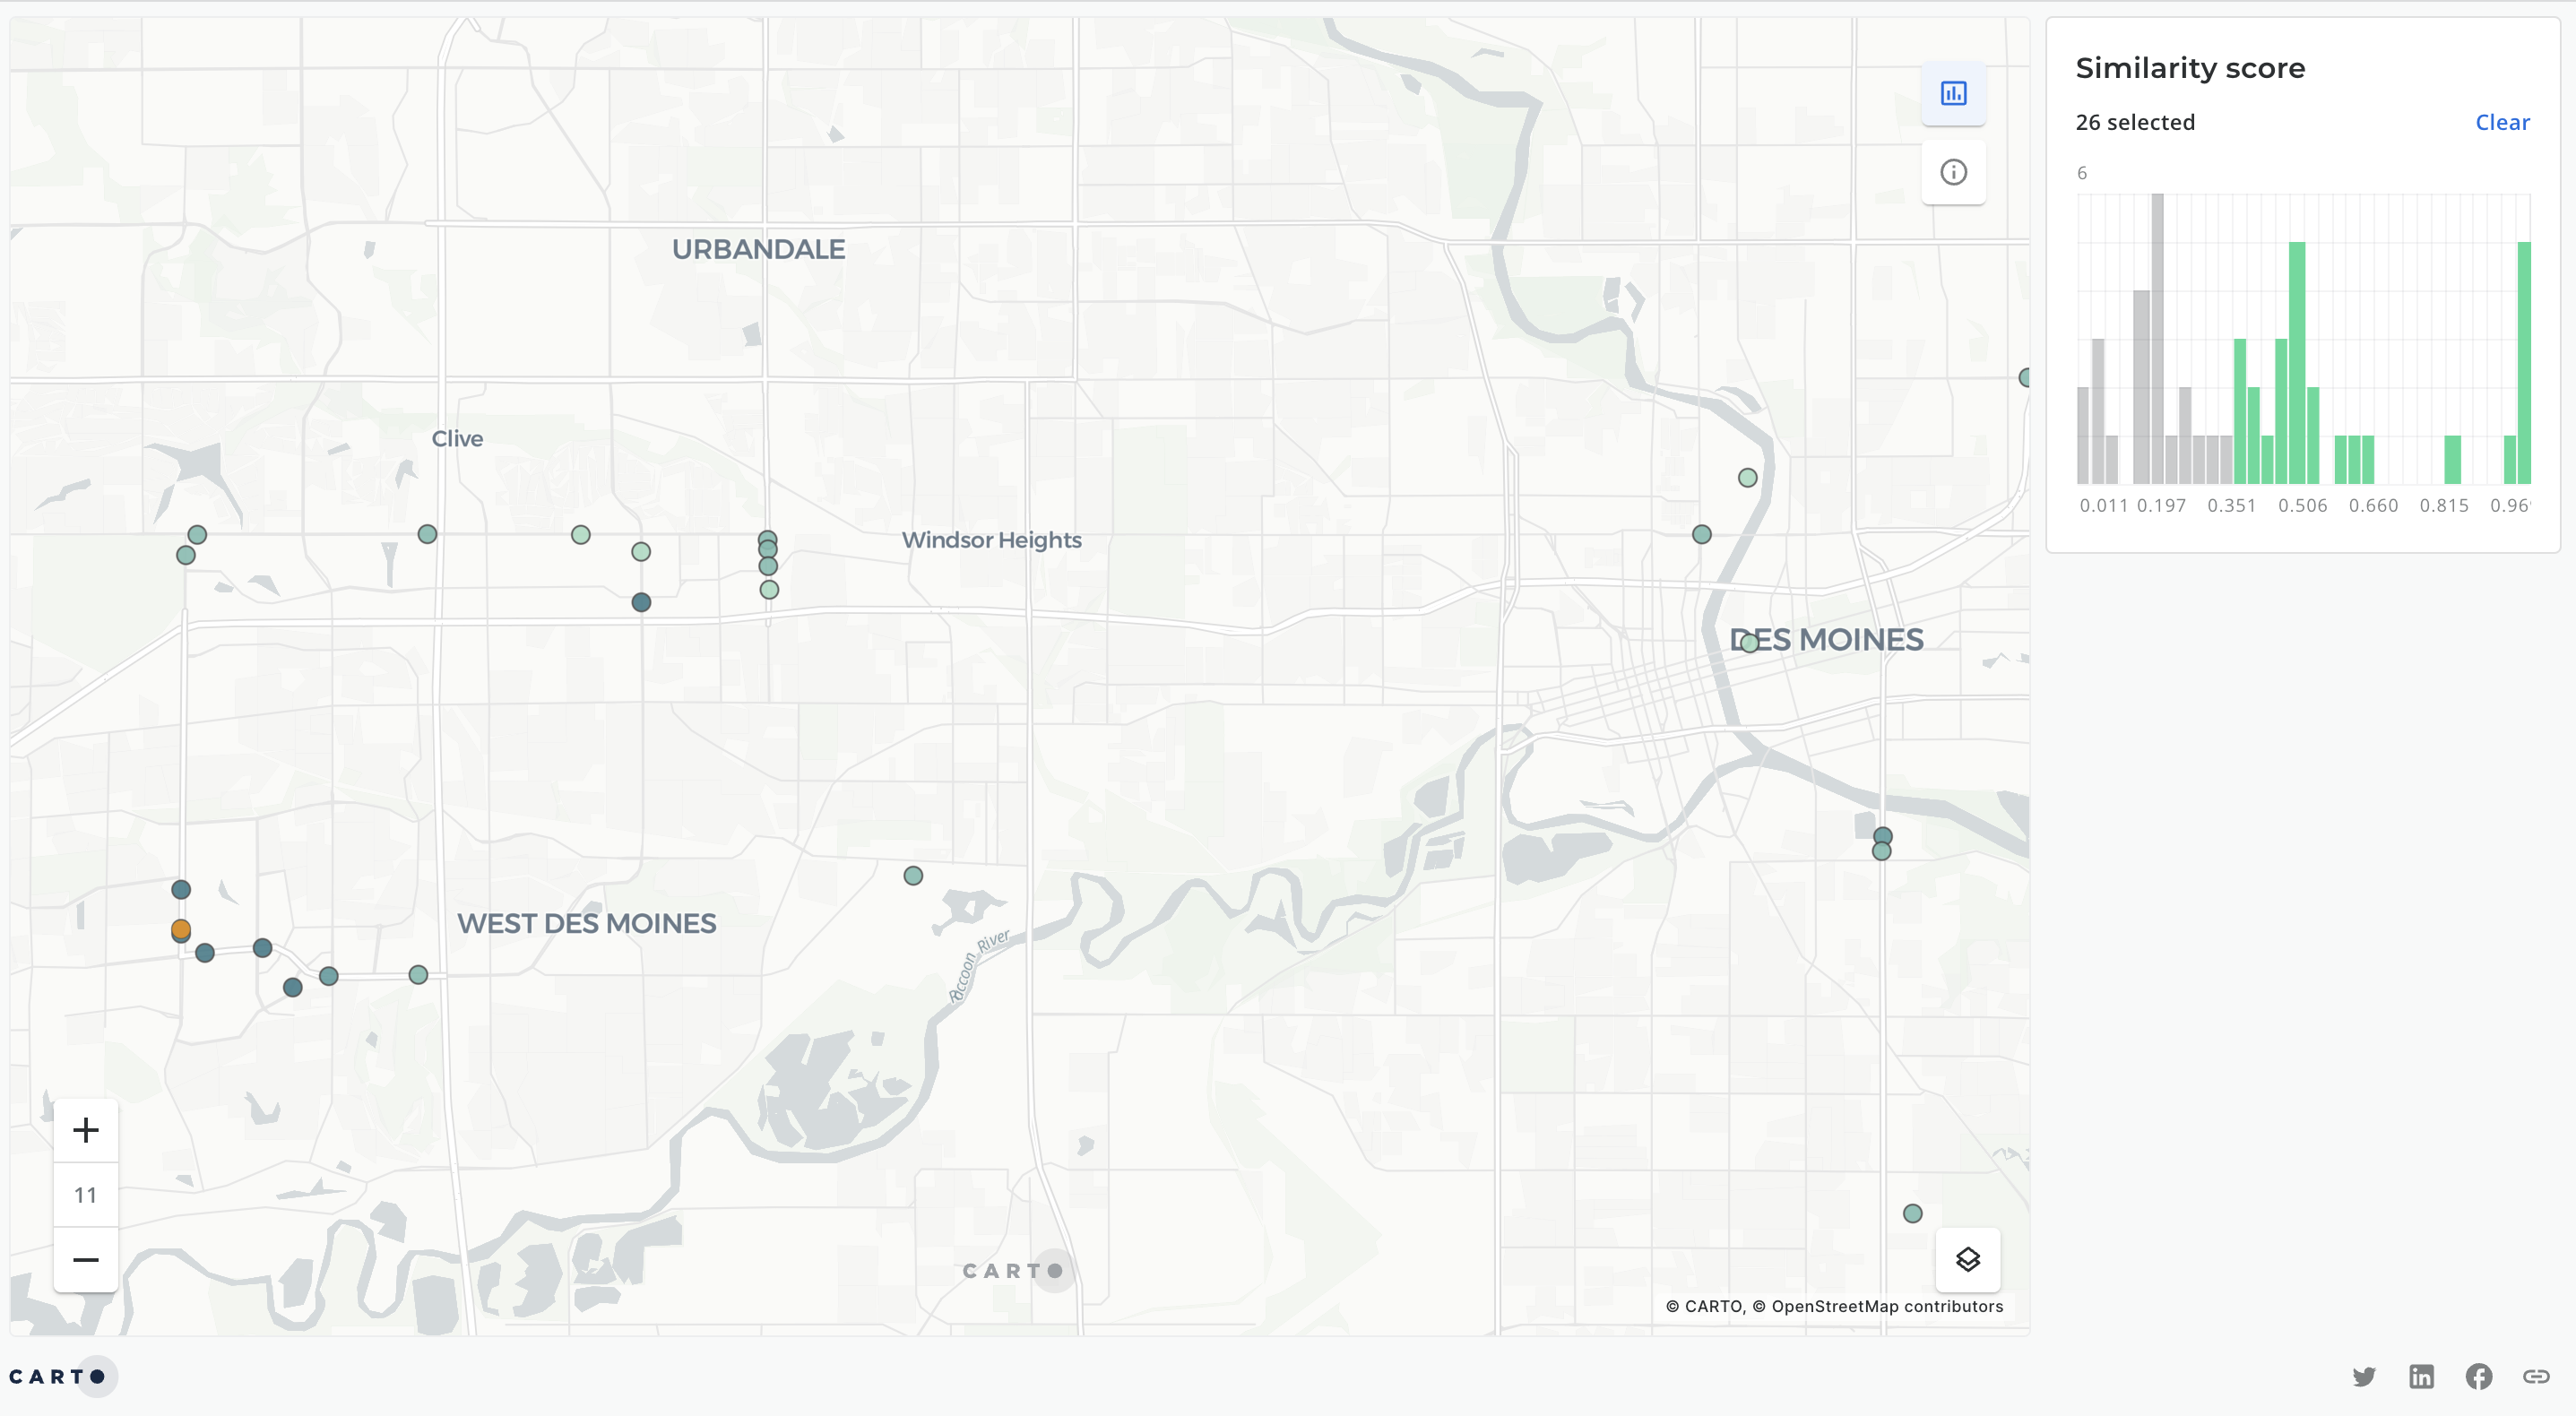Select the tallest gray histogram bar
This screenshot has height=1416, width=2576.
(x=2157, y=339)
